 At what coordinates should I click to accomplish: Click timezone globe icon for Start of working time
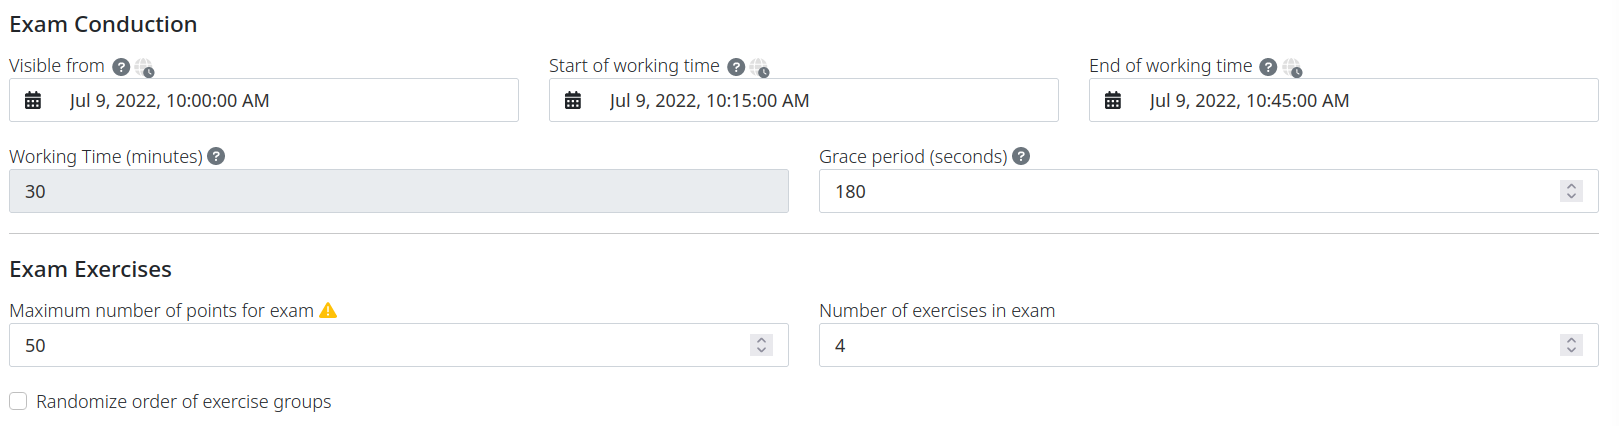point(760,68)
